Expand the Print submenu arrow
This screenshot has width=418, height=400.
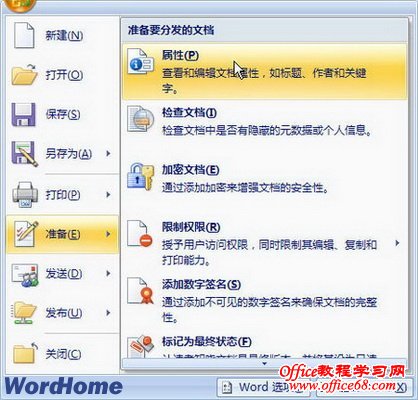point(108,194)
